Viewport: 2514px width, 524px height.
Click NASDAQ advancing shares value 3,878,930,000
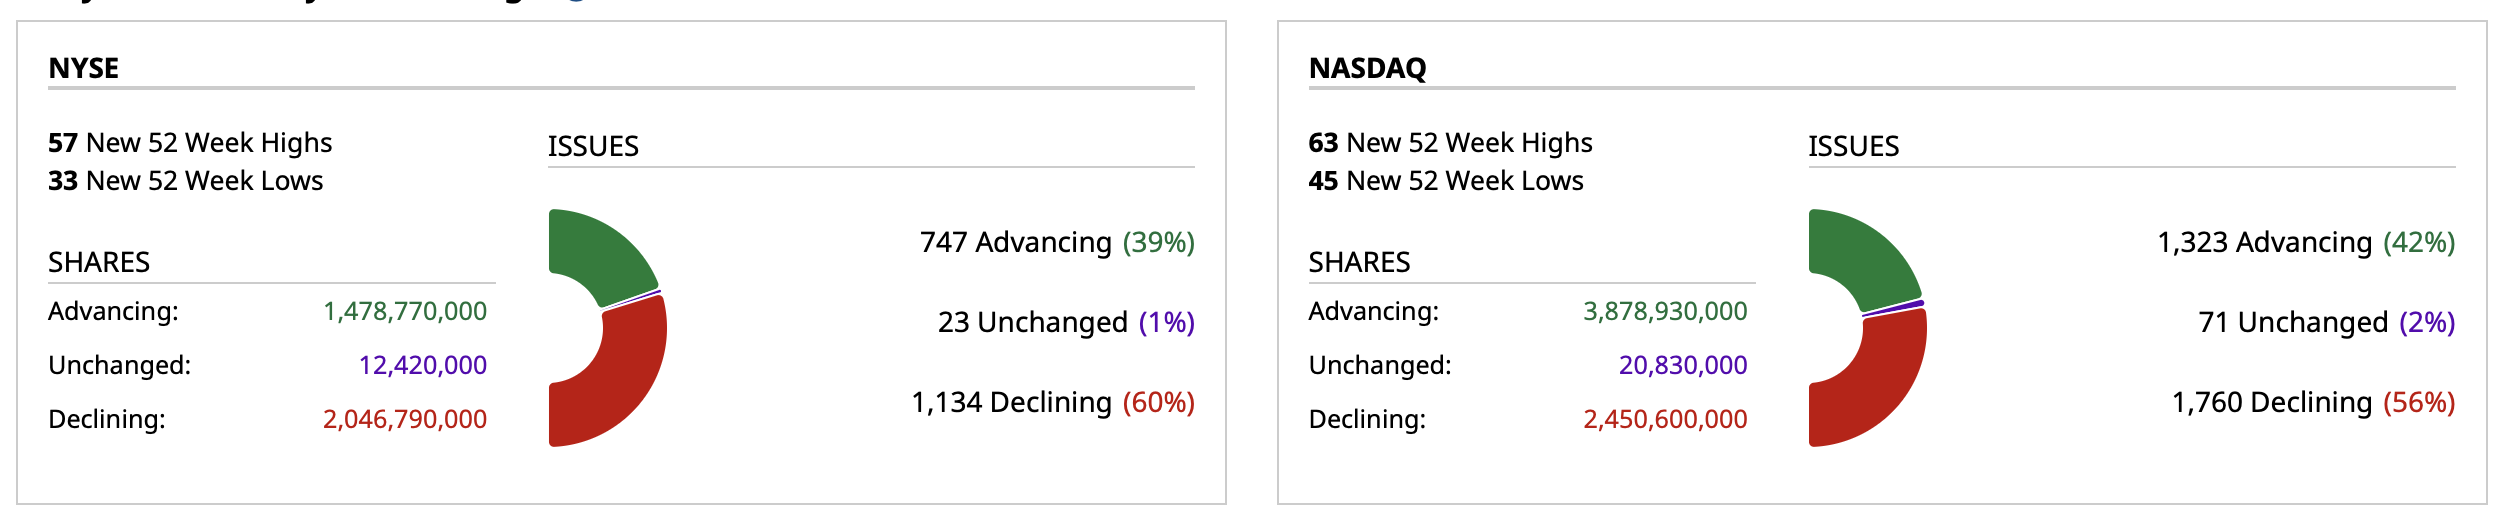pyautogui.click(x=1665, y=311)
